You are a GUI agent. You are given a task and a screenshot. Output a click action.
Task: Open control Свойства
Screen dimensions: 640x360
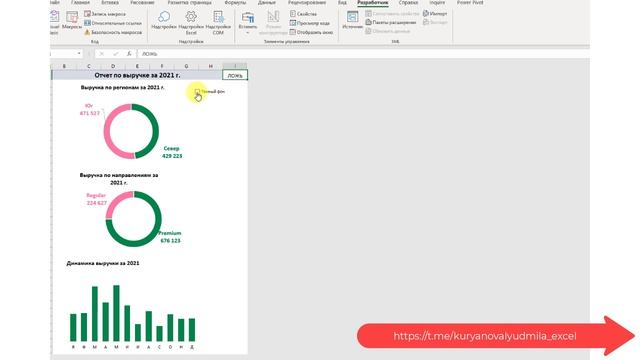click(x=303, y=14)
